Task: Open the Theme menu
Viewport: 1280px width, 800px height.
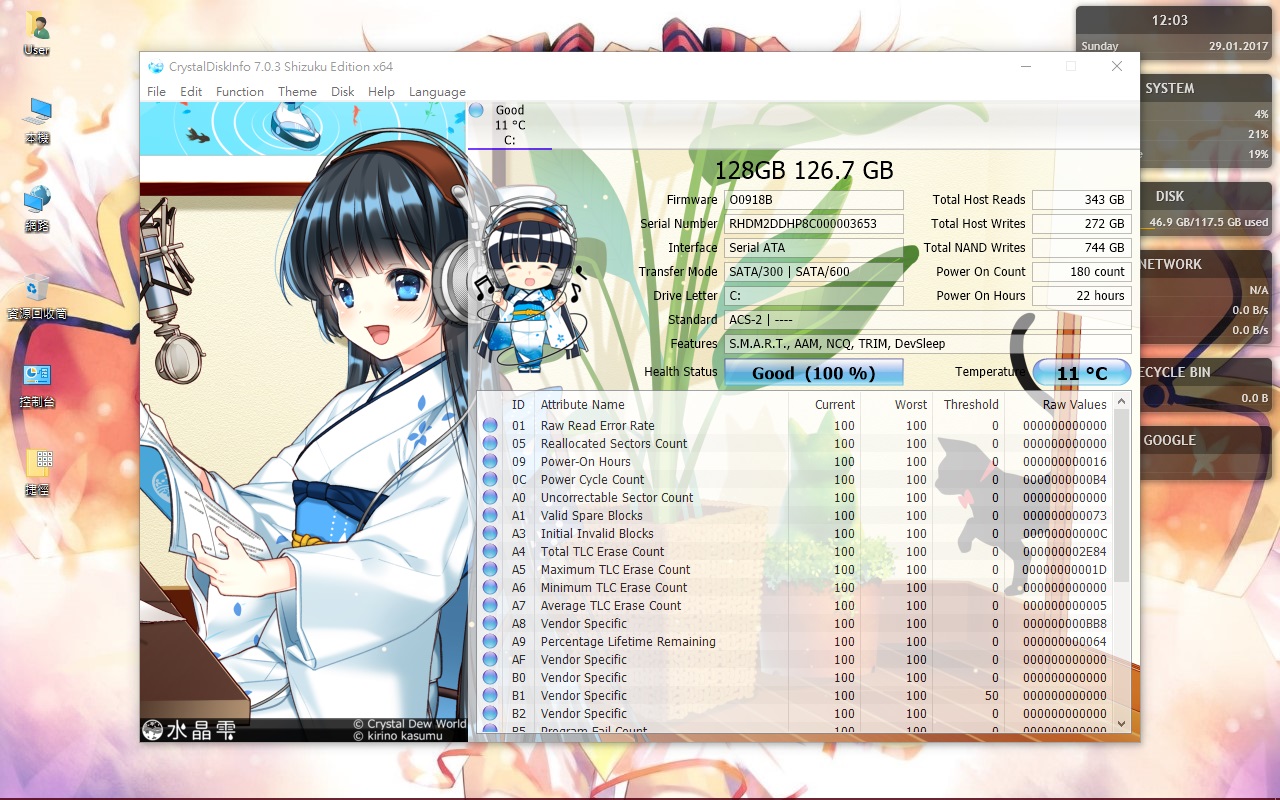Action: (297, 91)
